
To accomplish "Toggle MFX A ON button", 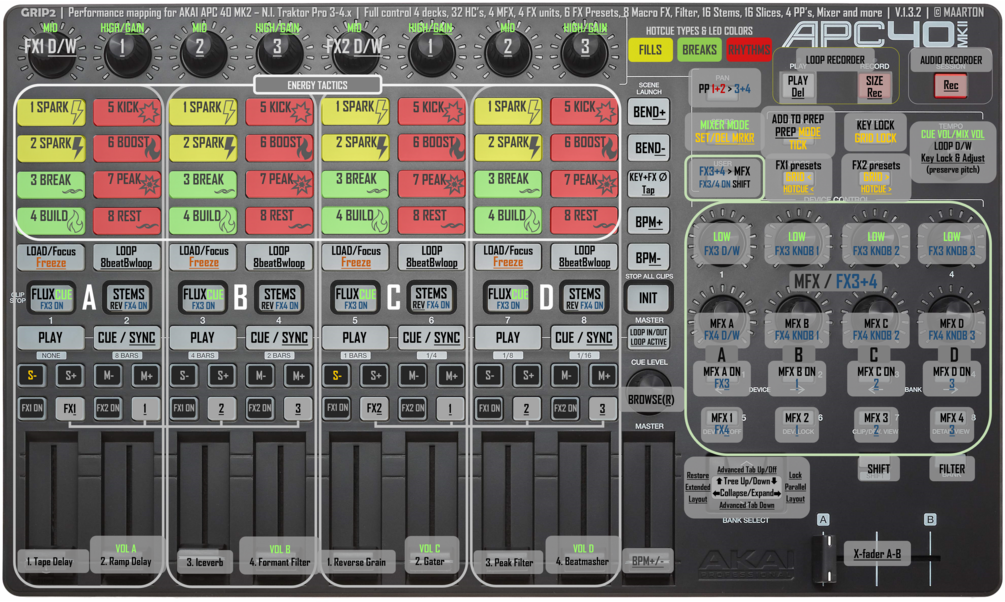I will point(722,377).
